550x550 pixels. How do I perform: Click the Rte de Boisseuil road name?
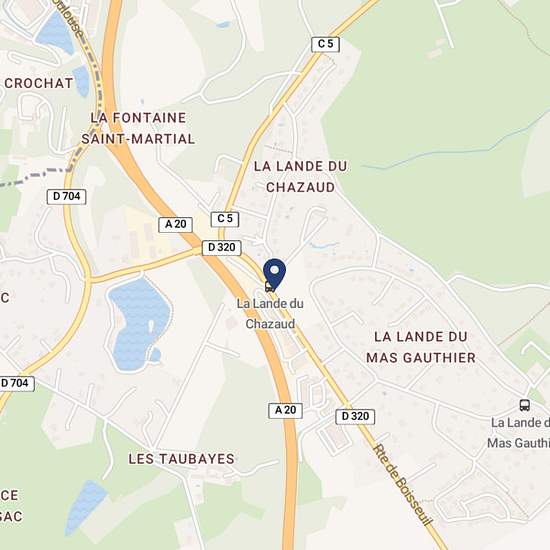coord(402,485)
